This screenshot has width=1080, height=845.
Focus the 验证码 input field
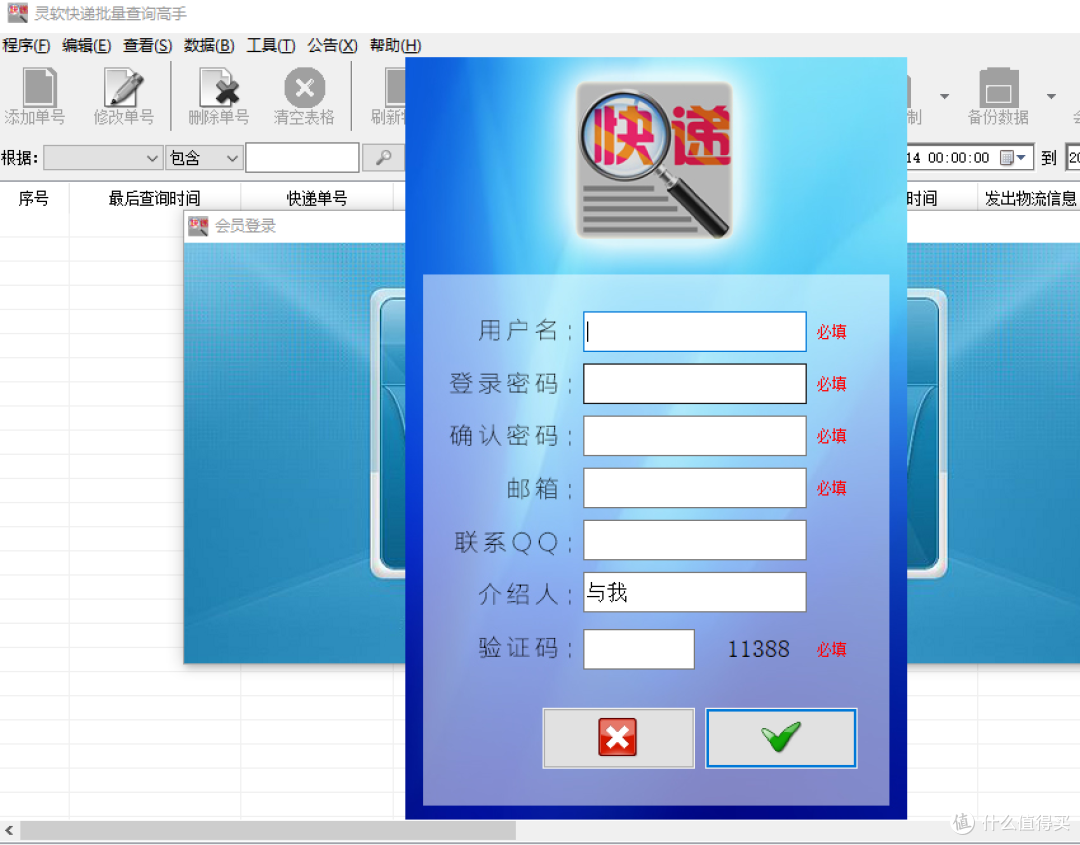point(638,649)
